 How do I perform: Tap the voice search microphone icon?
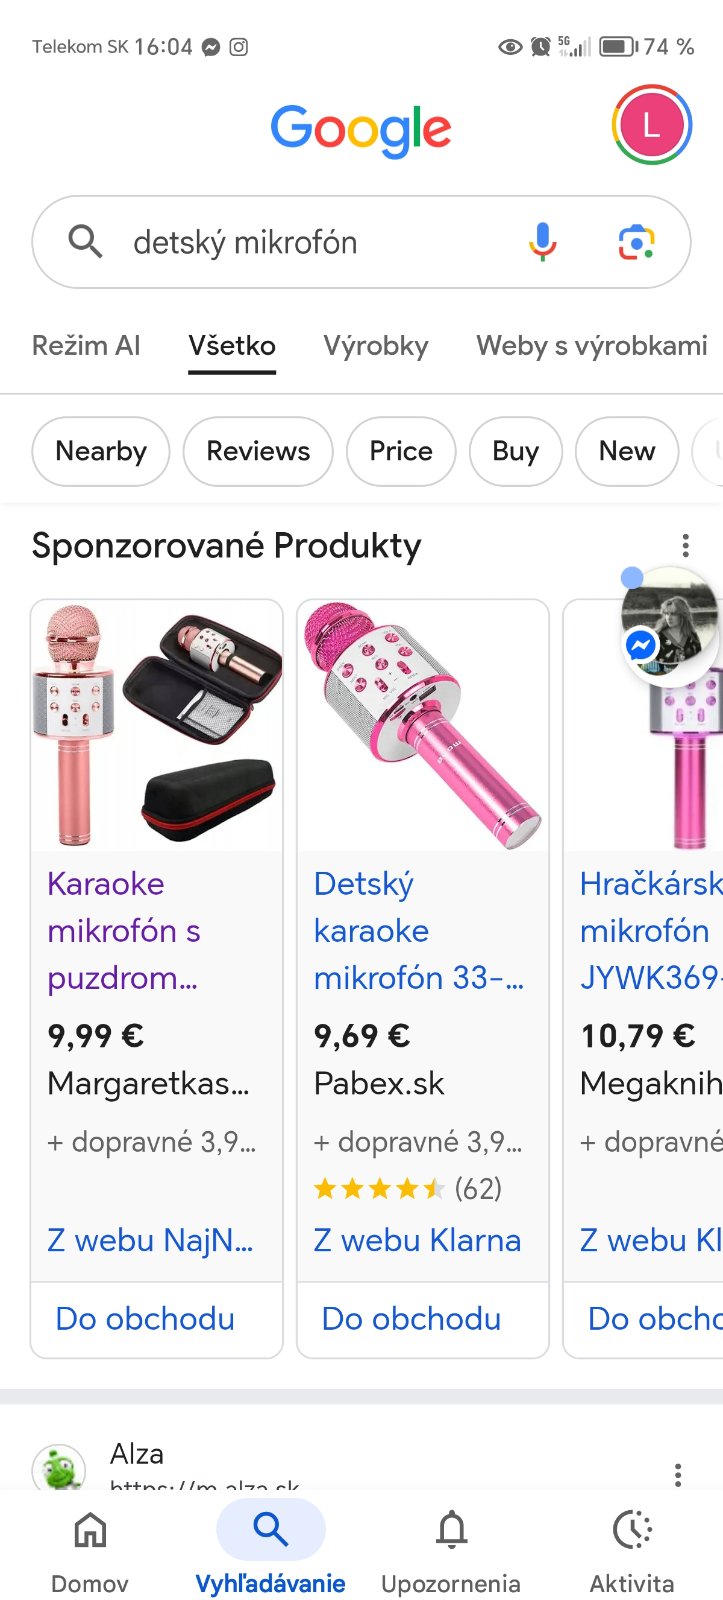click(x=542, y=242)
